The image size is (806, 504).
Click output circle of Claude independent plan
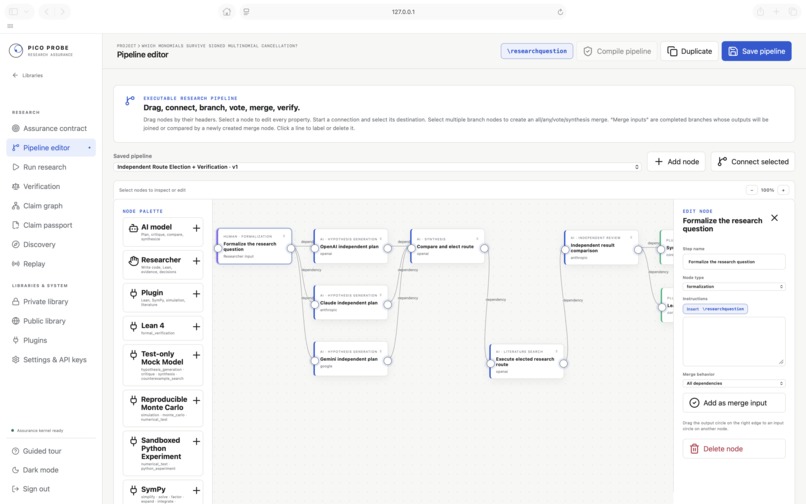(388, 304)
